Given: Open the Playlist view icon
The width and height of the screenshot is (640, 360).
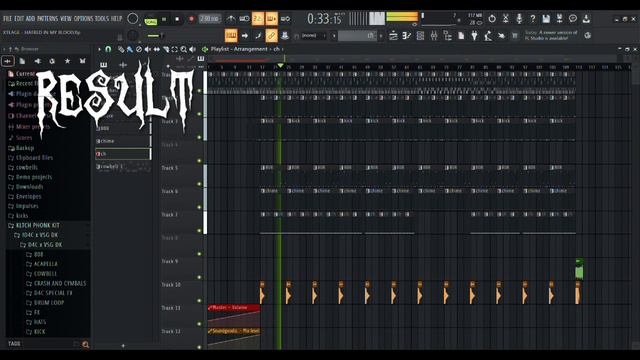Looking at the screenshot, I should [x=393, y=36].
